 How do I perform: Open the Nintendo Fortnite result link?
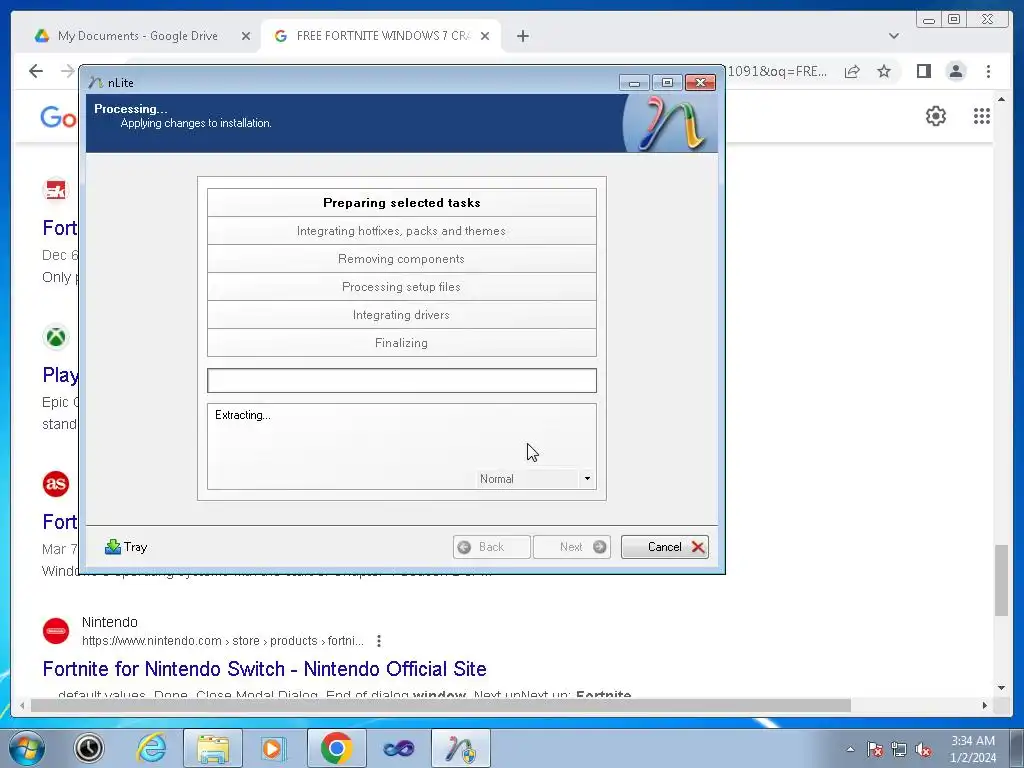coord(264,669)
